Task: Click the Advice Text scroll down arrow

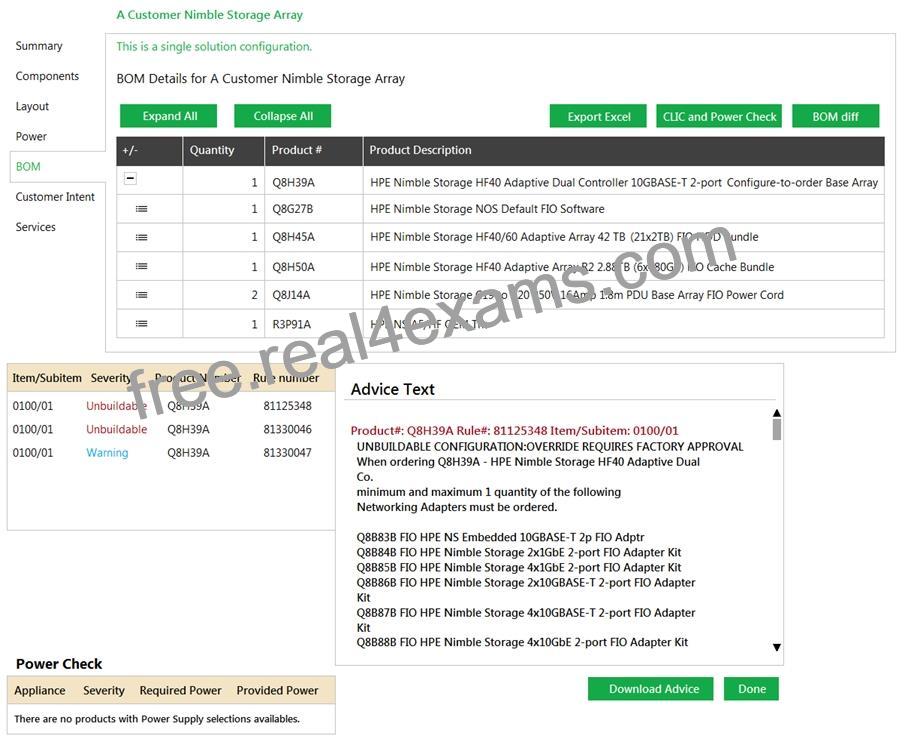Action: tap(777, 647)
